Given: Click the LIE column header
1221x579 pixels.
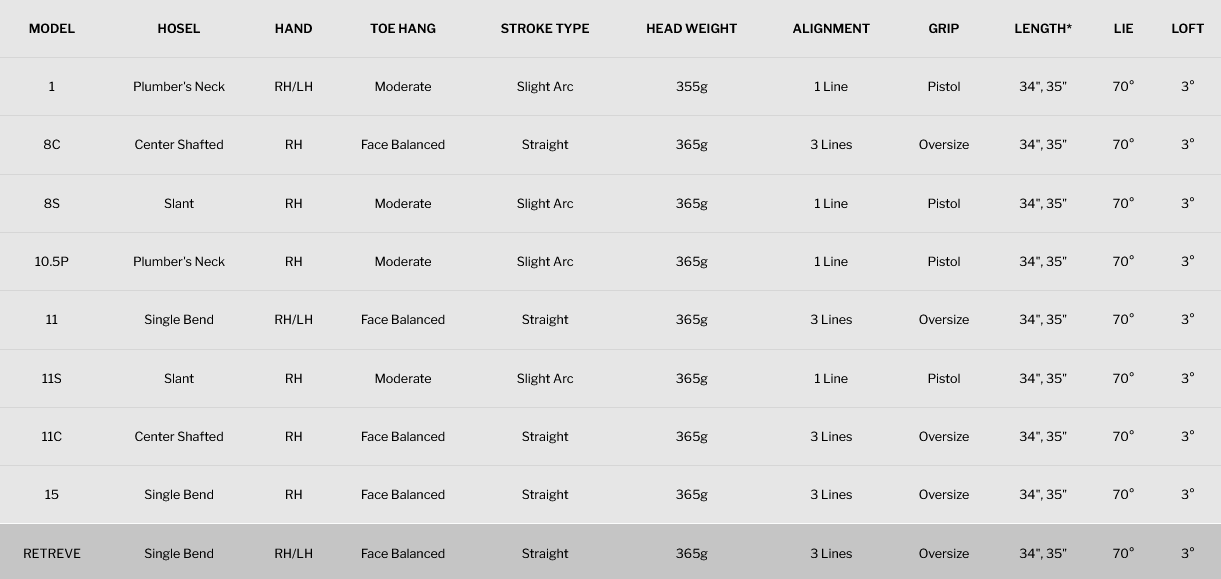Looking at the screenshot, I should point(1124,29).
